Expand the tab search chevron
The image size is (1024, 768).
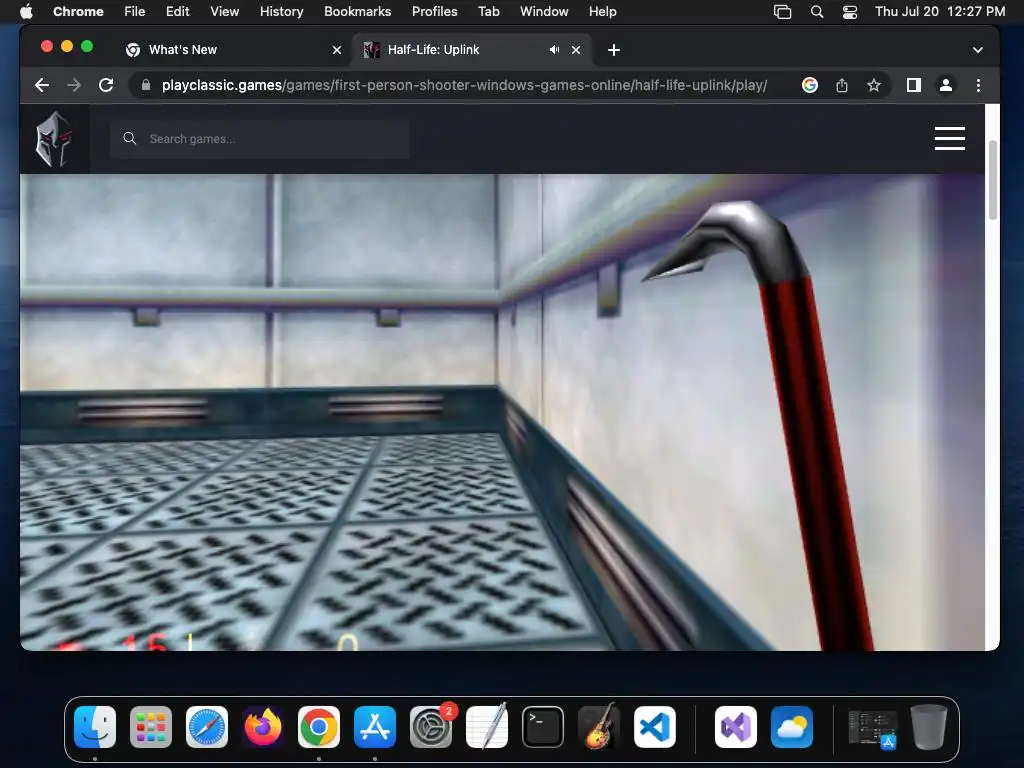click(978, 50)
